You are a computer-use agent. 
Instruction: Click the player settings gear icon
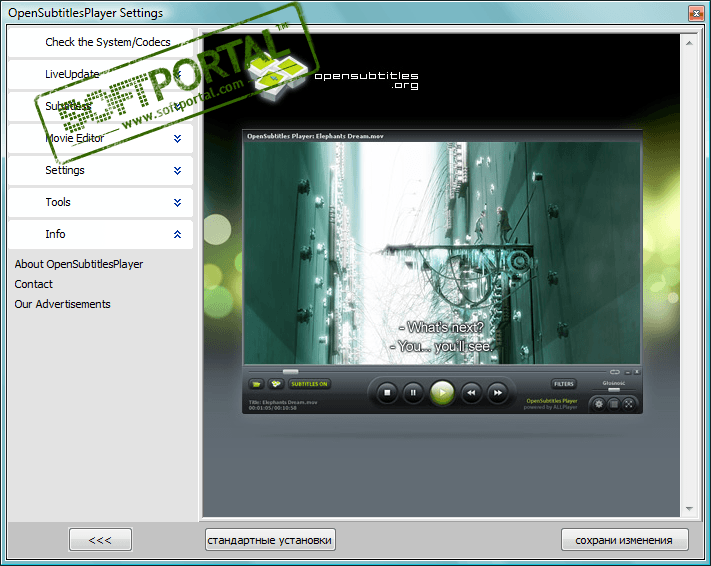point(599,404)
